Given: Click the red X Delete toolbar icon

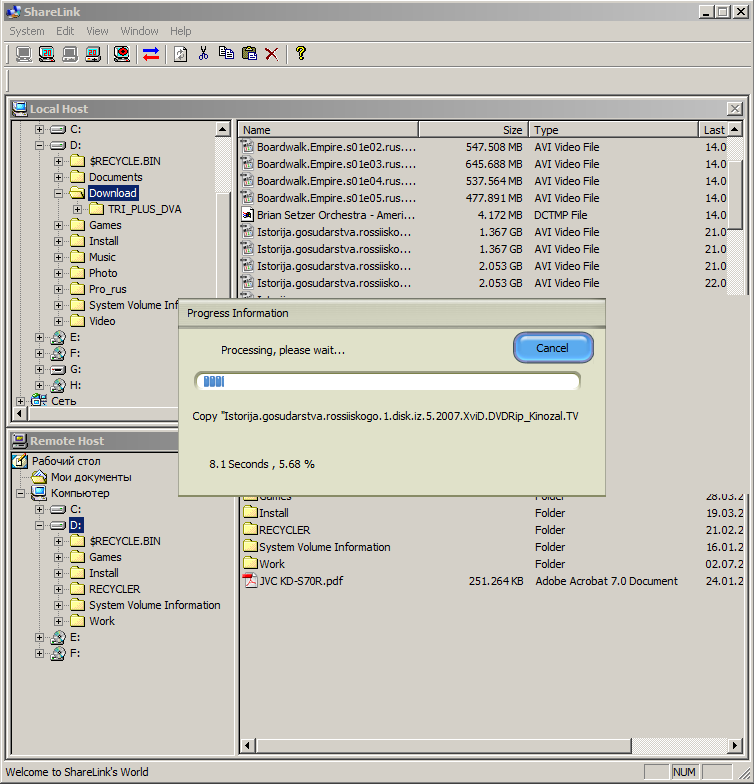Looking at the screenshot, I should [272, 54].
